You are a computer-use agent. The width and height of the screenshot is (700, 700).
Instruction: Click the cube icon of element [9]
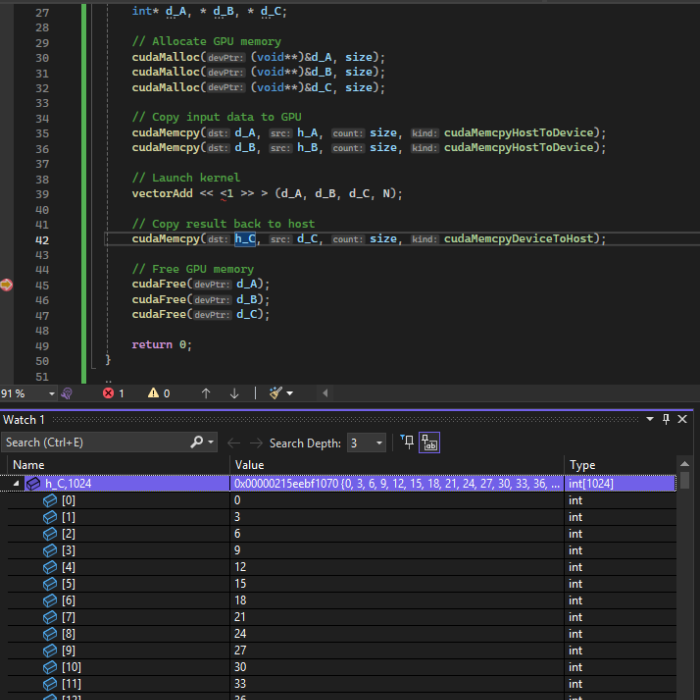tap(50, 650)
